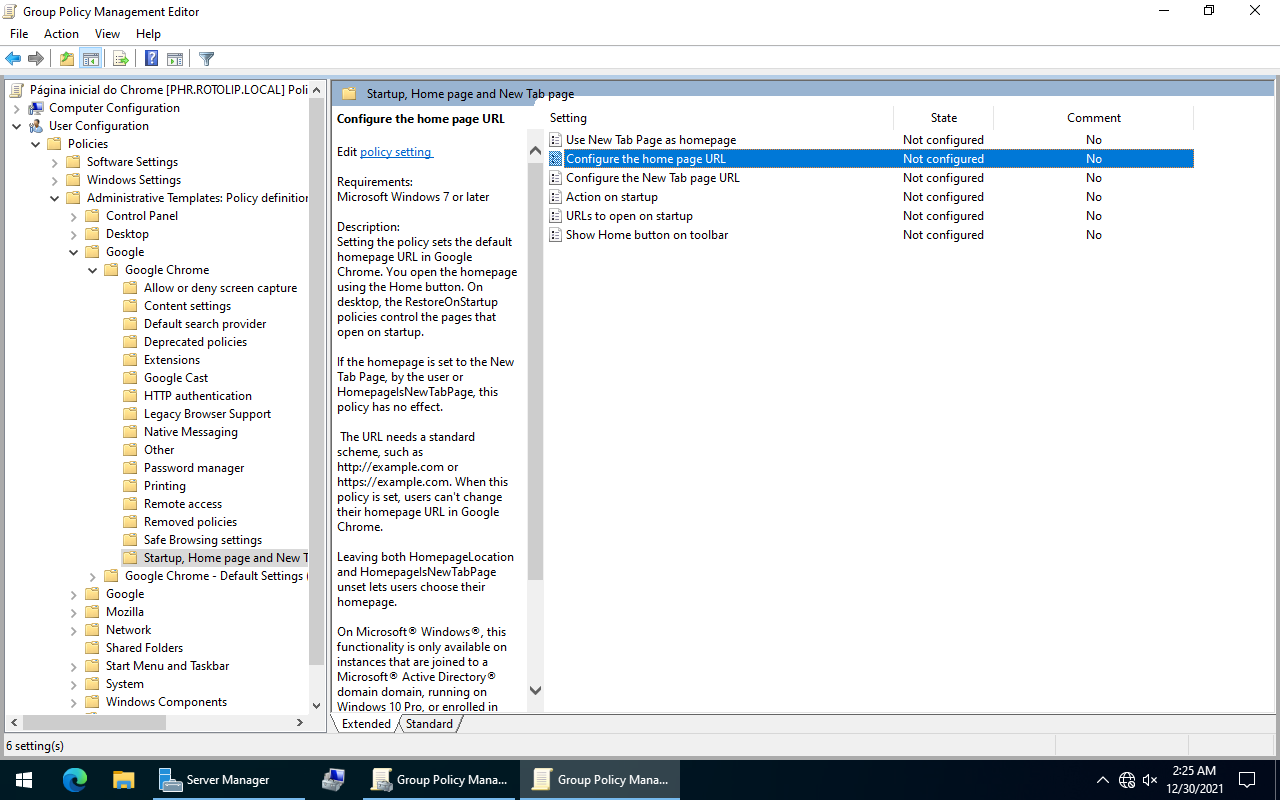The height and width of the screenshot is (800, 1280).
Task: Collapse the Google Chrome tree node
Action: pos(92,270)
